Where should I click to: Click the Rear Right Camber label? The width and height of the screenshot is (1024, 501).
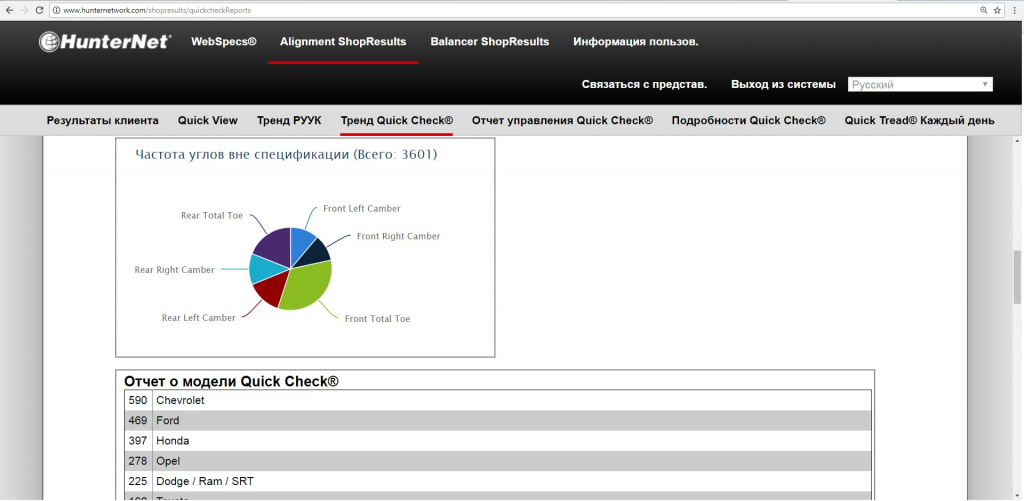[x=174, y=270]
